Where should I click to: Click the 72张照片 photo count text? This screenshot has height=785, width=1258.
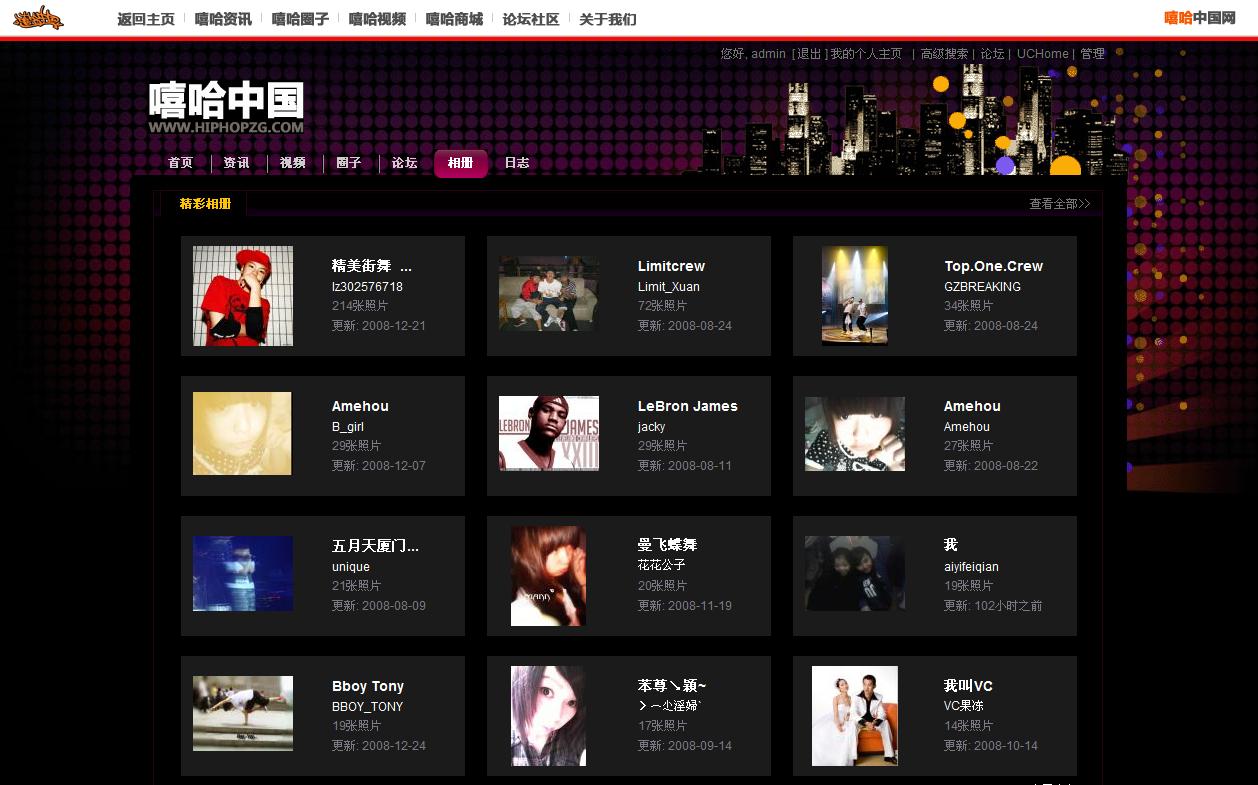[x=663, y=306]
